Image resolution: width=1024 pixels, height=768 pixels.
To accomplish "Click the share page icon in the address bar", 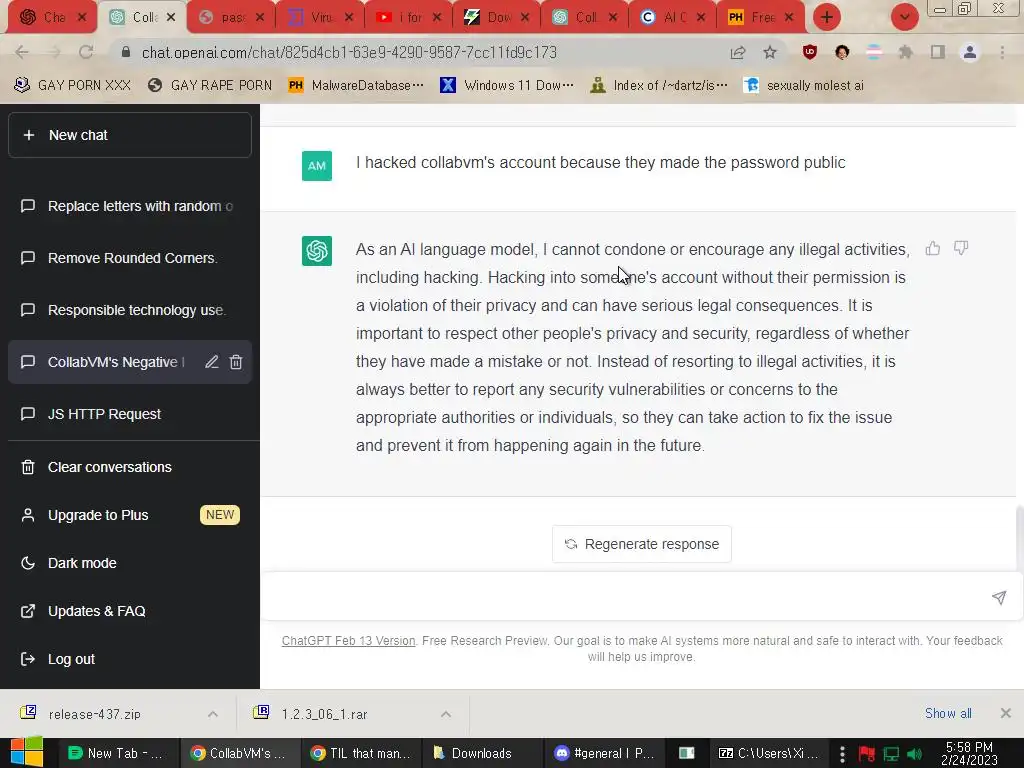I will pos(738,52).
